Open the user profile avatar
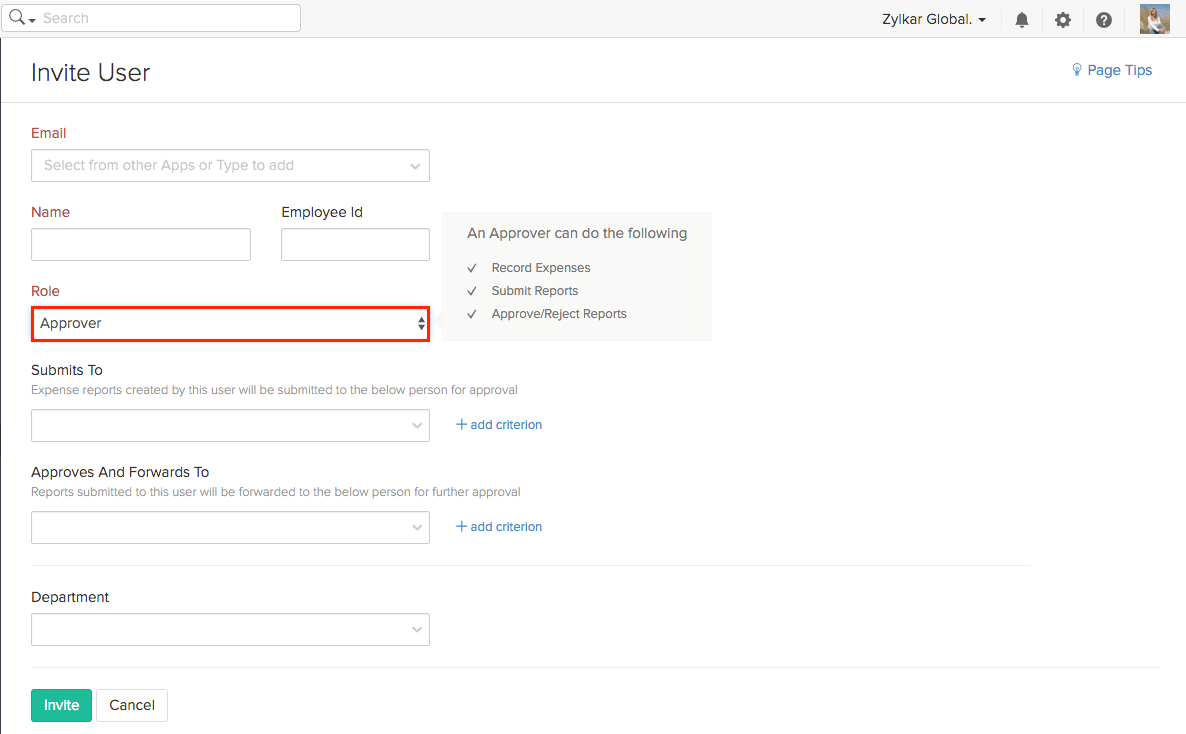The height and width of the screenshot is (734, 1186). pyautogui.click(x=1154, y=19)
